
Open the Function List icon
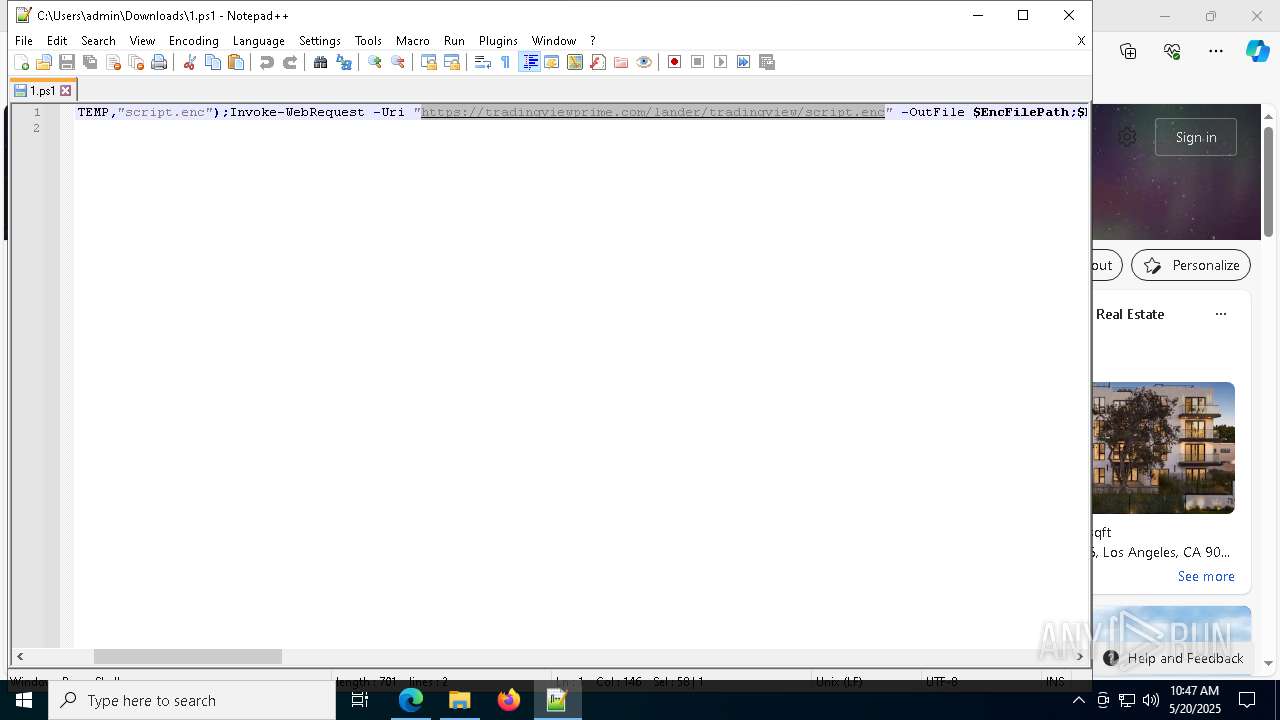coord(597,62)
